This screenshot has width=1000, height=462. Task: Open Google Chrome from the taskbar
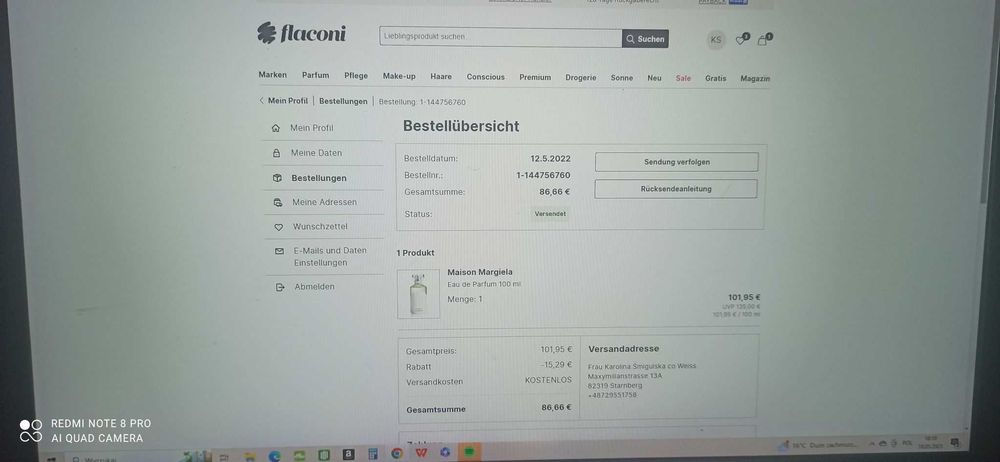pyautogui.click(x=397, y=453)
